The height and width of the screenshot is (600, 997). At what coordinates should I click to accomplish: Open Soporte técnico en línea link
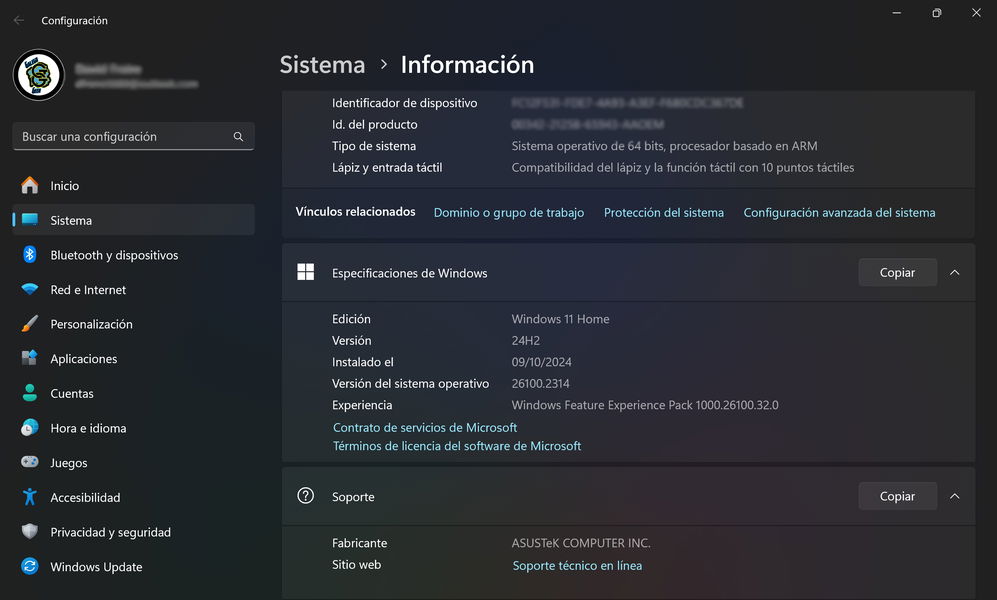tap(577, 566)
